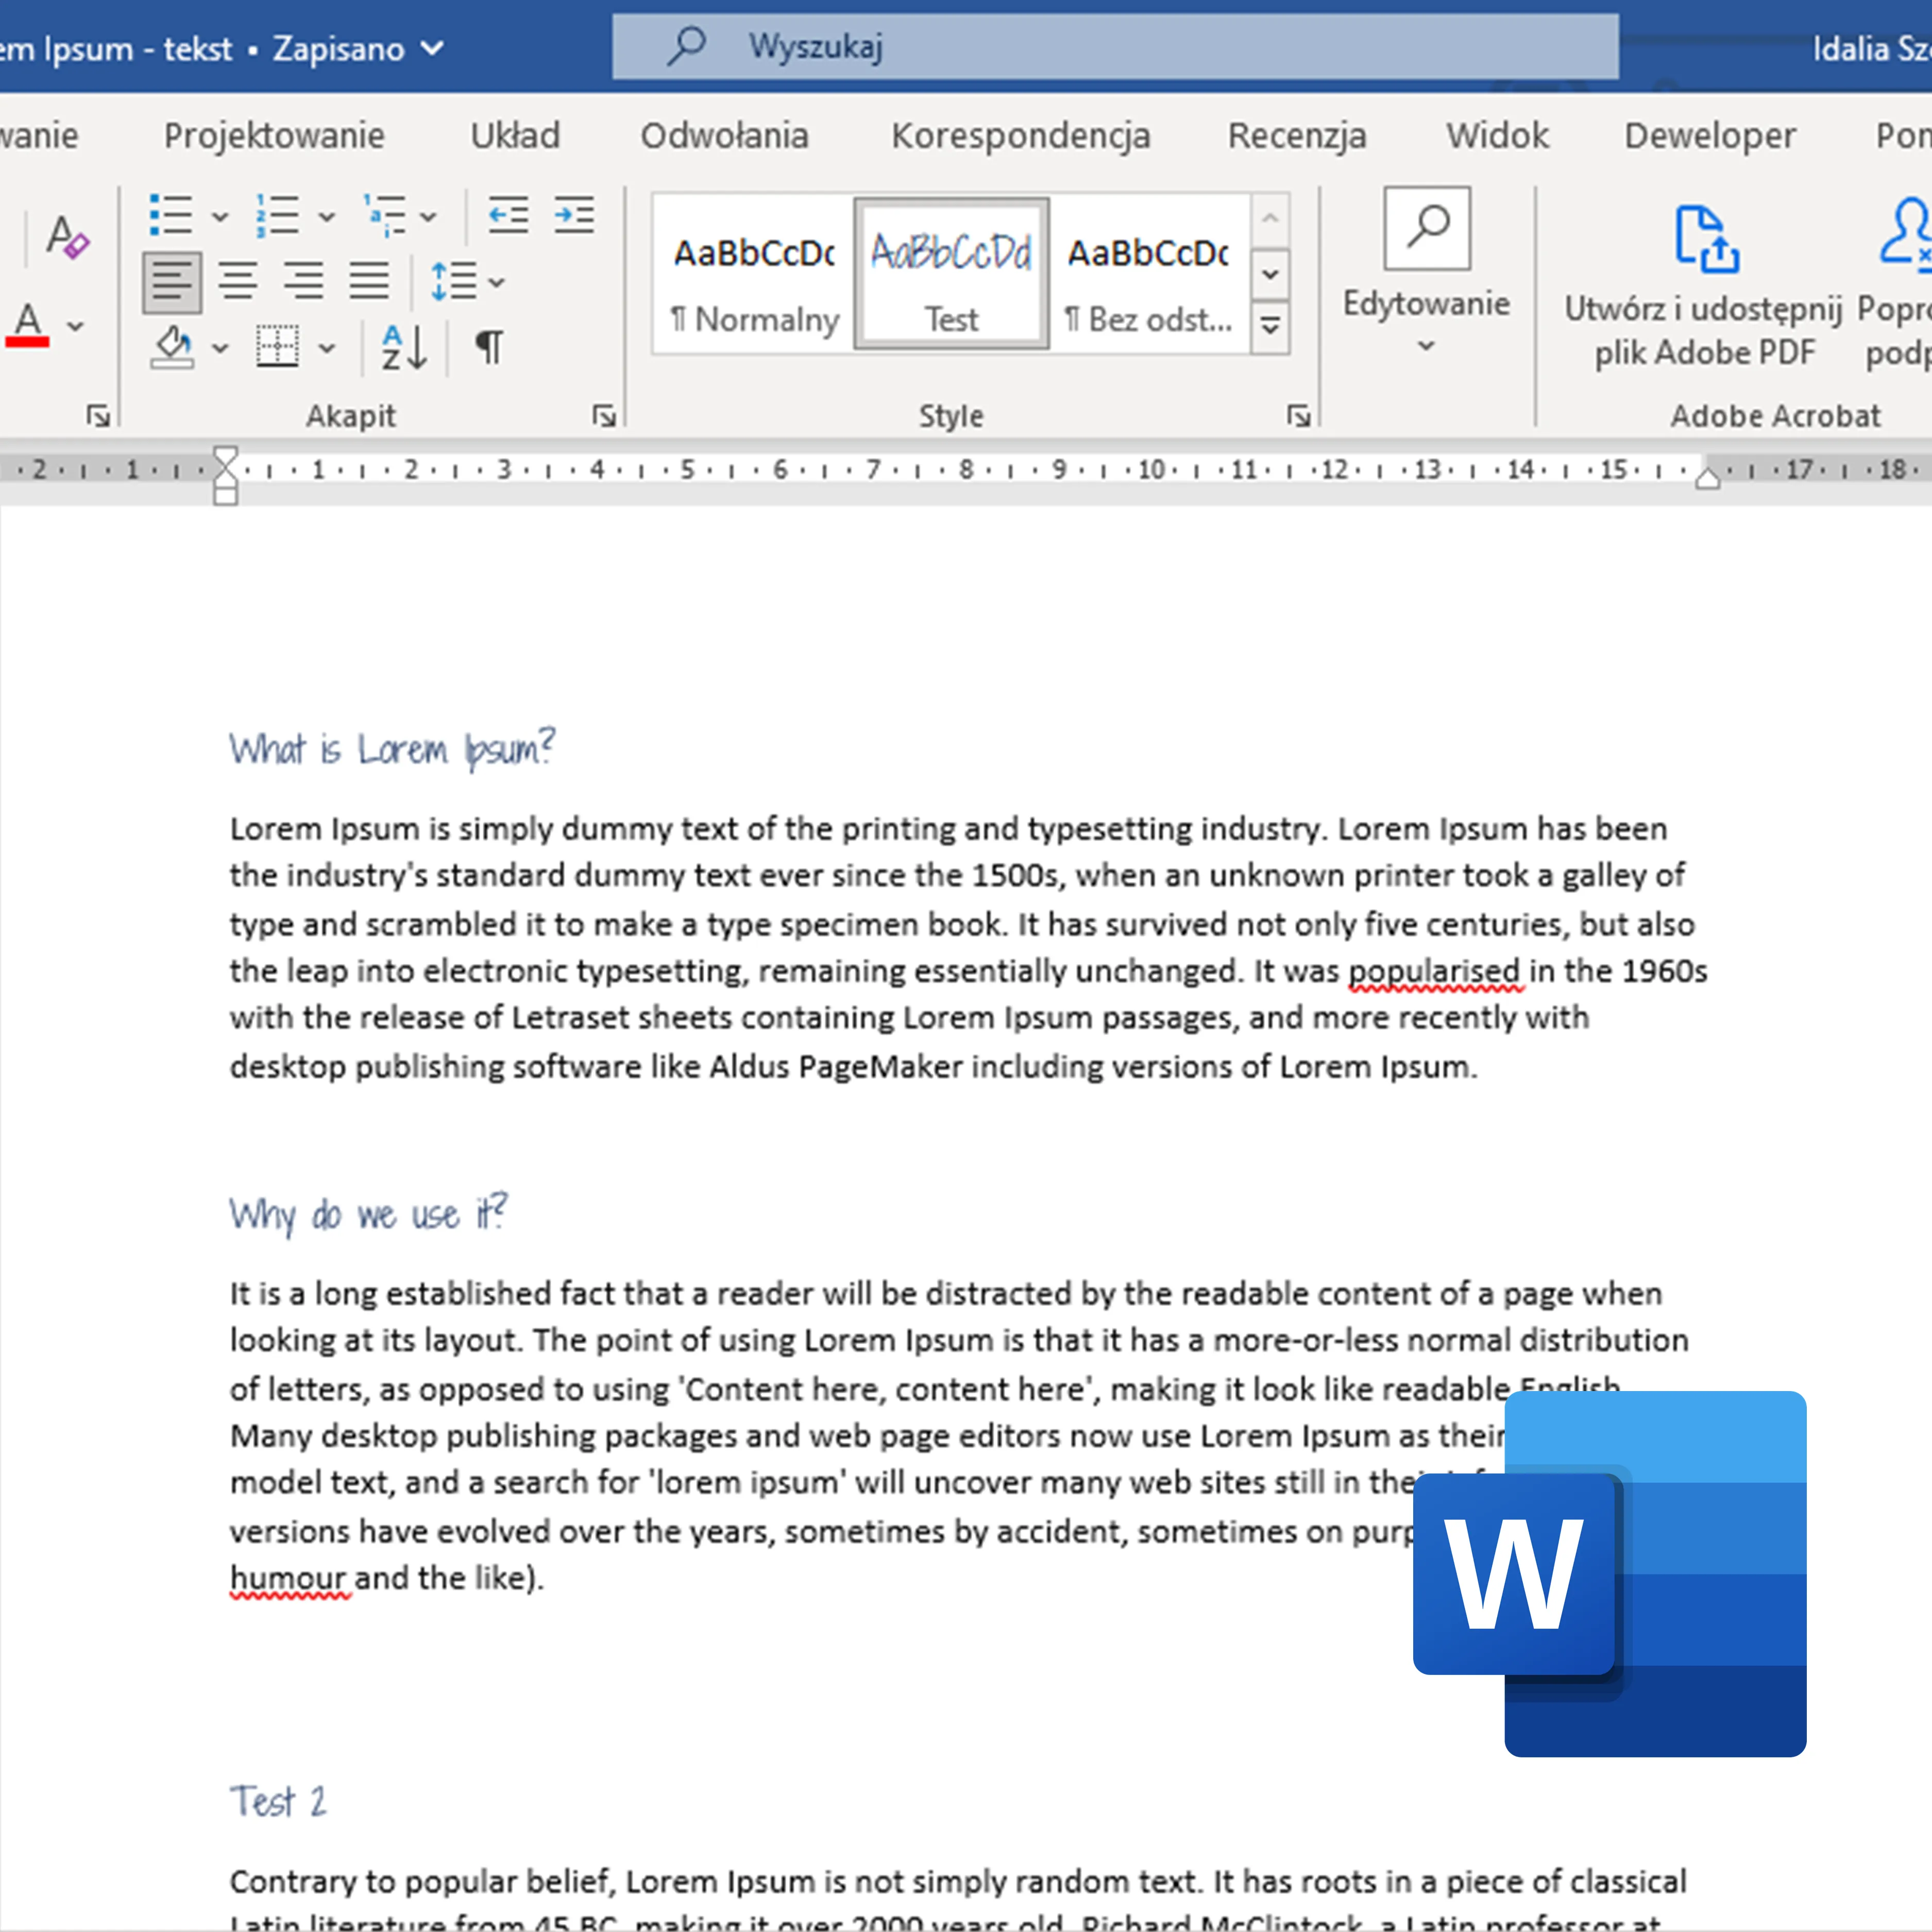Toggle show paragraph marks
1932x1932 pixels.
pos(489,348)
